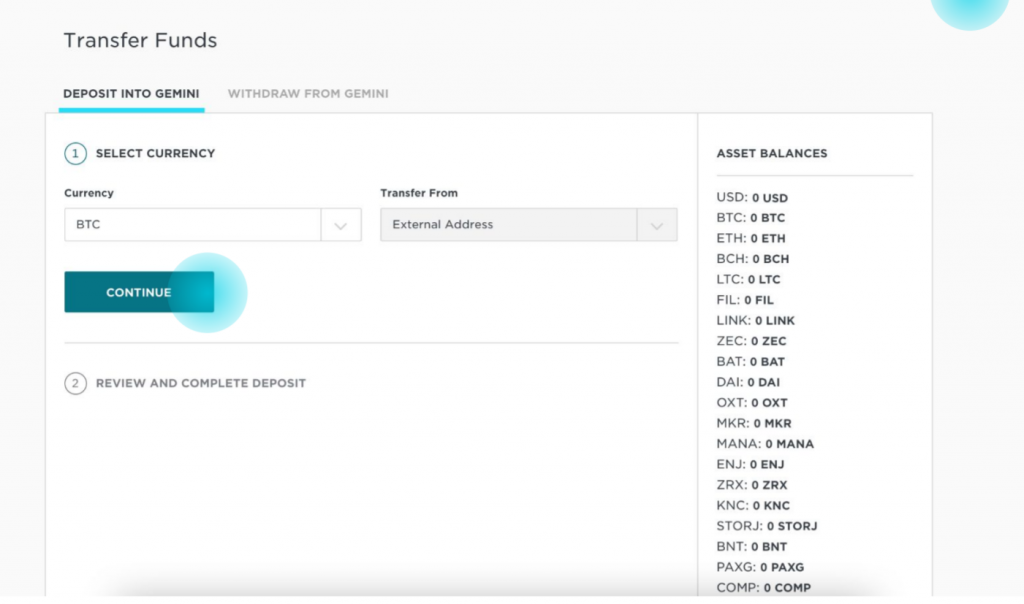Image resolution: width=1024 pixels, height=604 pixels.
Task: Click the BTC: 0 BTC balance row
Action: 751,217
